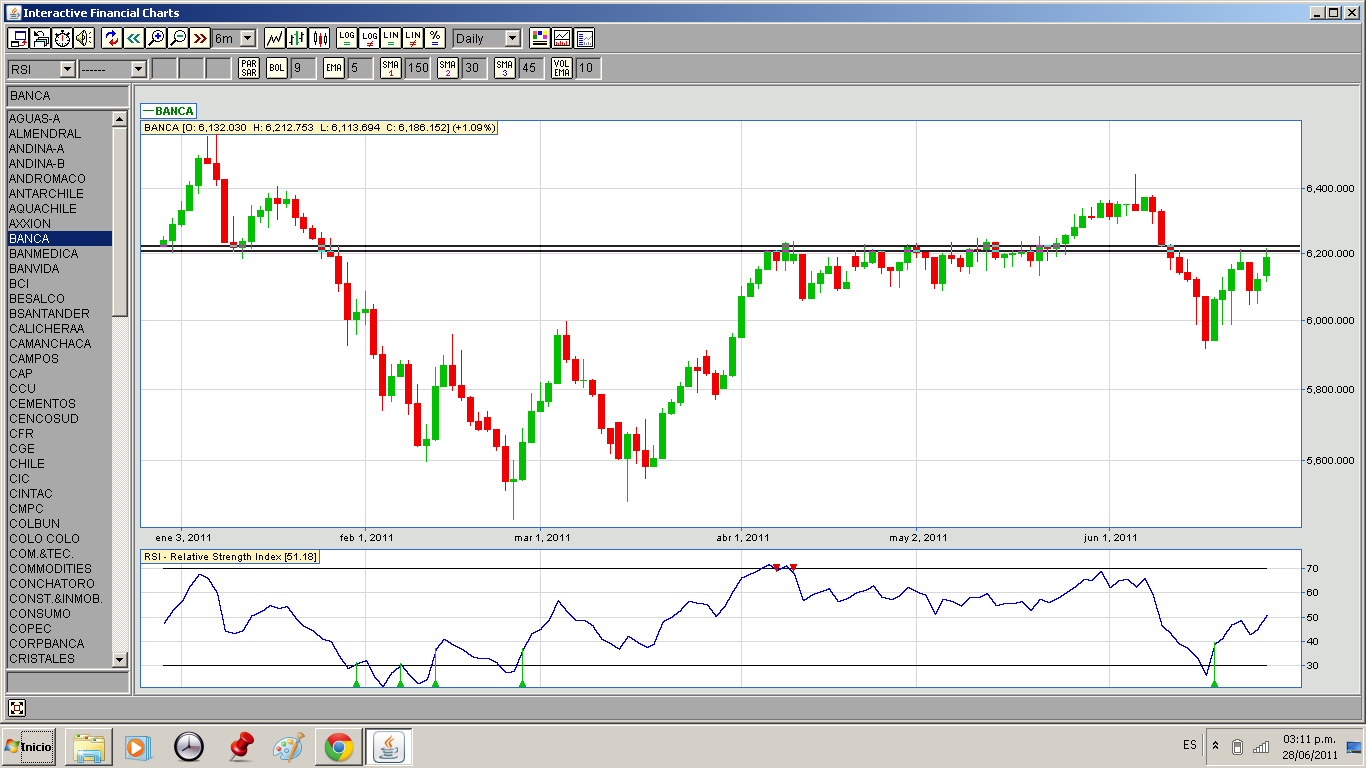Image resolution: width=1366 pixels, height=768 pixels.
Task: Click the EMA period field showing 5
Action: [360, 68]
